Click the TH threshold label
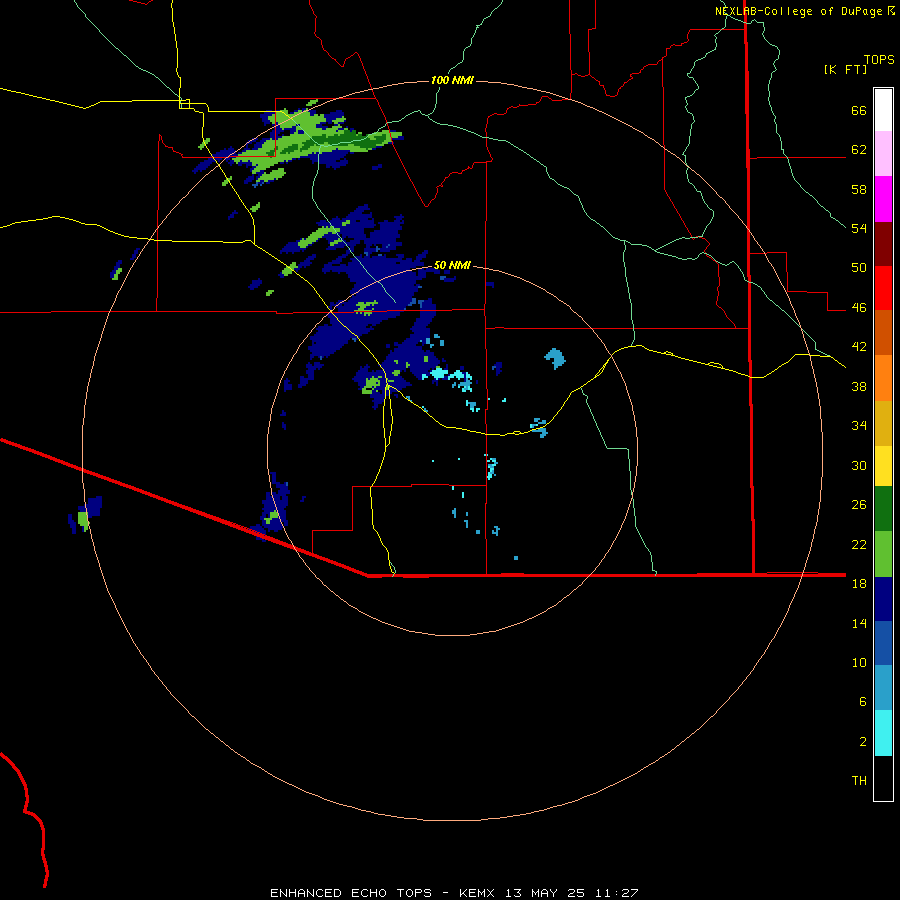The height and width of the screenshot is (900, 900). pos(859,780)
